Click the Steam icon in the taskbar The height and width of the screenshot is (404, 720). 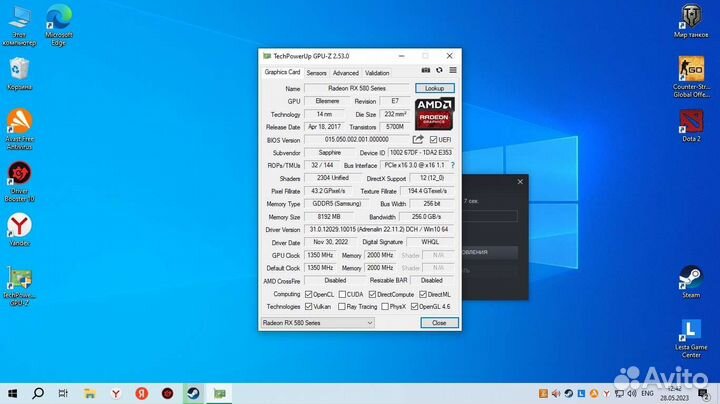click(193, 393)
